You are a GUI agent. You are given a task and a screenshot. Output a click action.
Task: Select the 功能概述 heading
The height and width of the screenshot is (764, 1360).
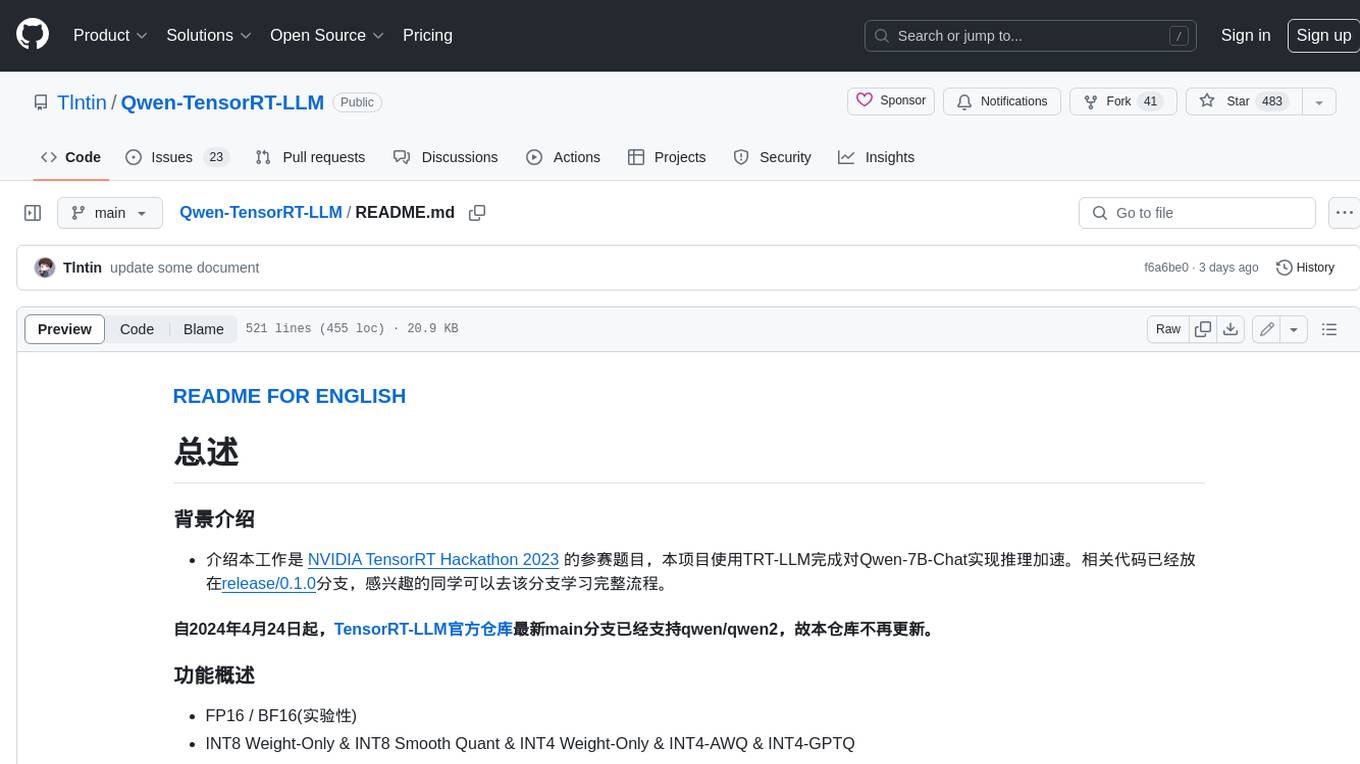click(x=214, y=675)
